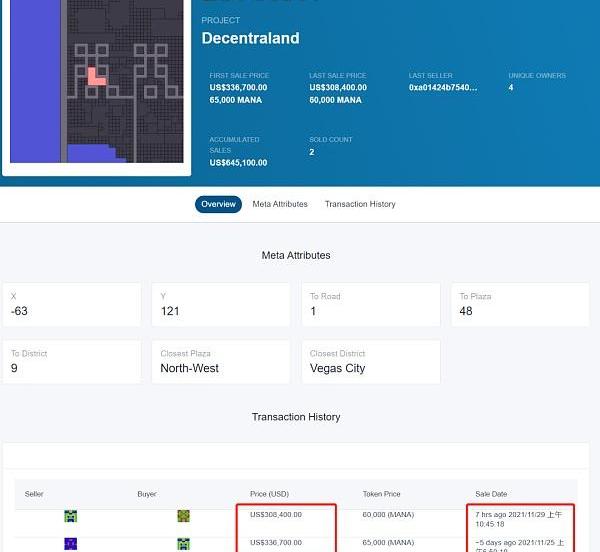Click the 60,000 MANA last sale value
Image resolution: width=600 pixels, height=552 pixels.
pos(335,100)
